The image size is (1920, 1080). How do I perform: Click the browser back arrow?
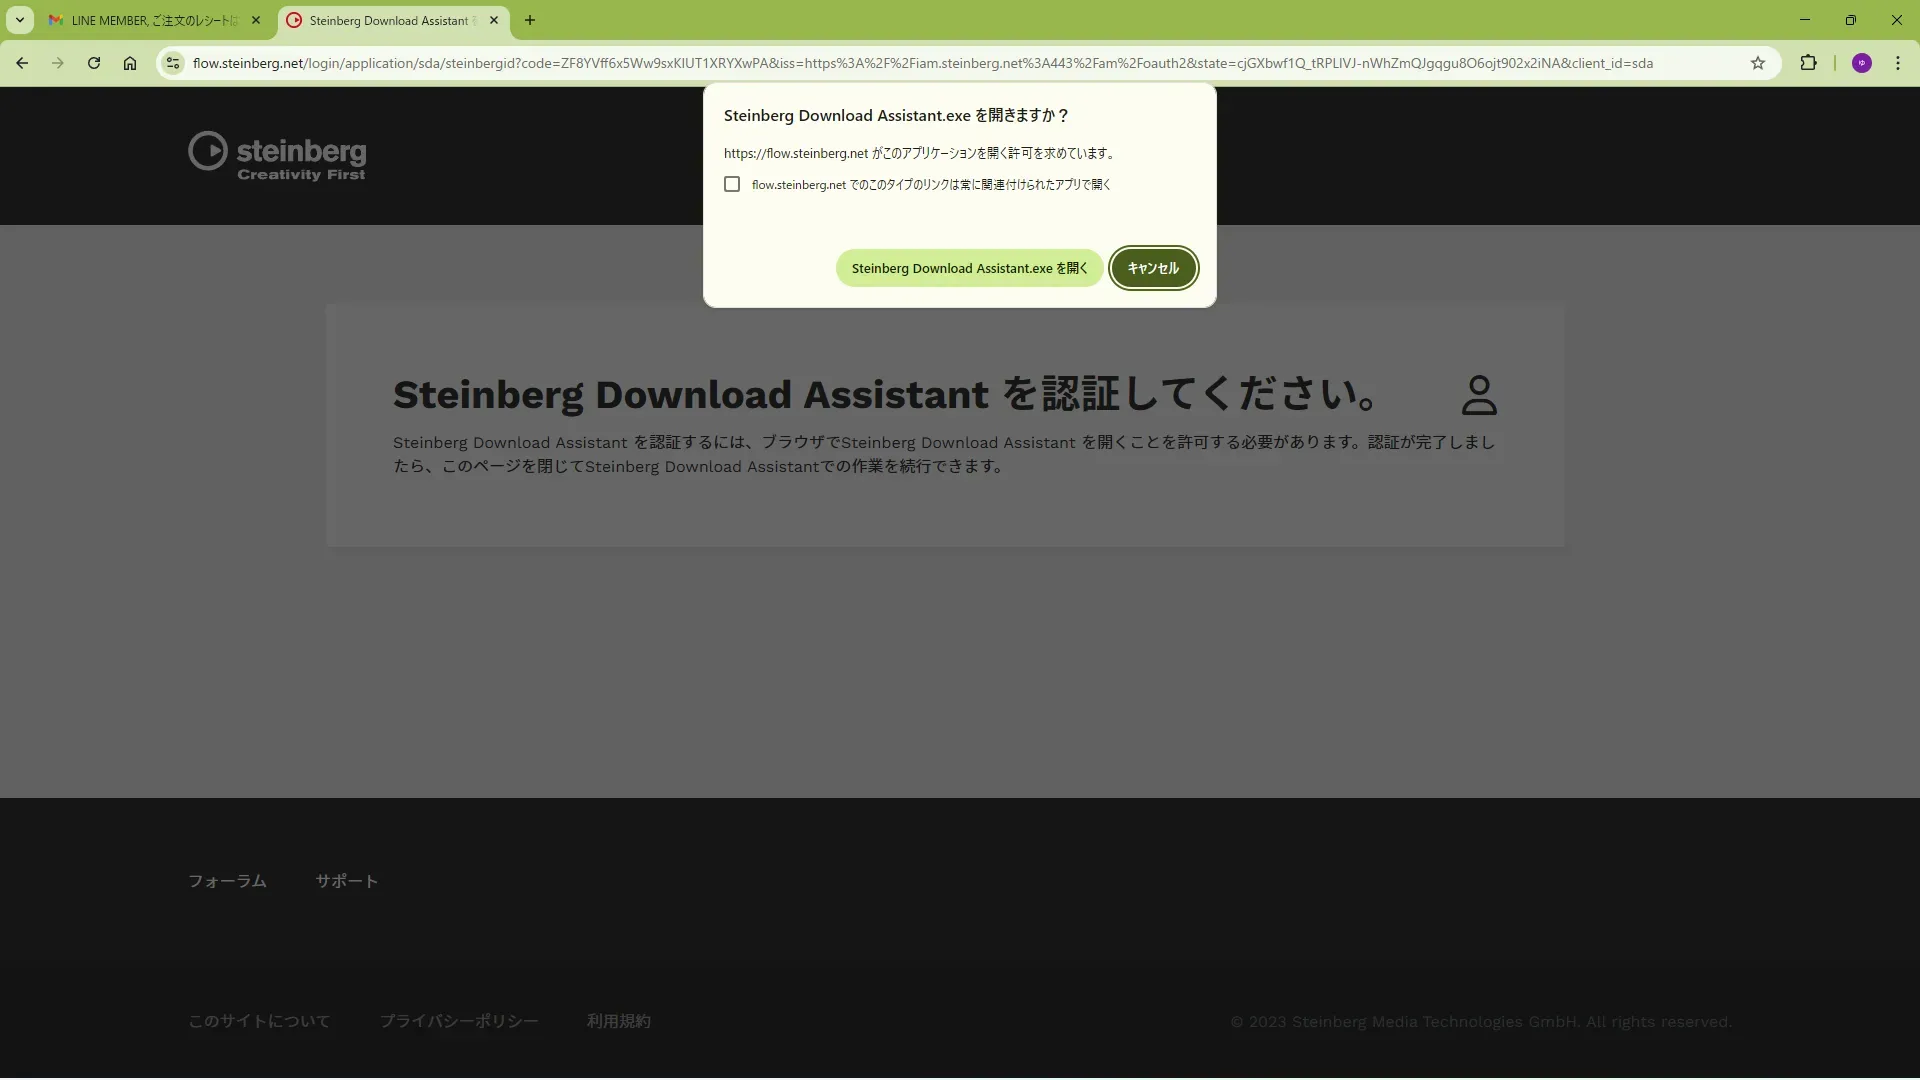22,63
